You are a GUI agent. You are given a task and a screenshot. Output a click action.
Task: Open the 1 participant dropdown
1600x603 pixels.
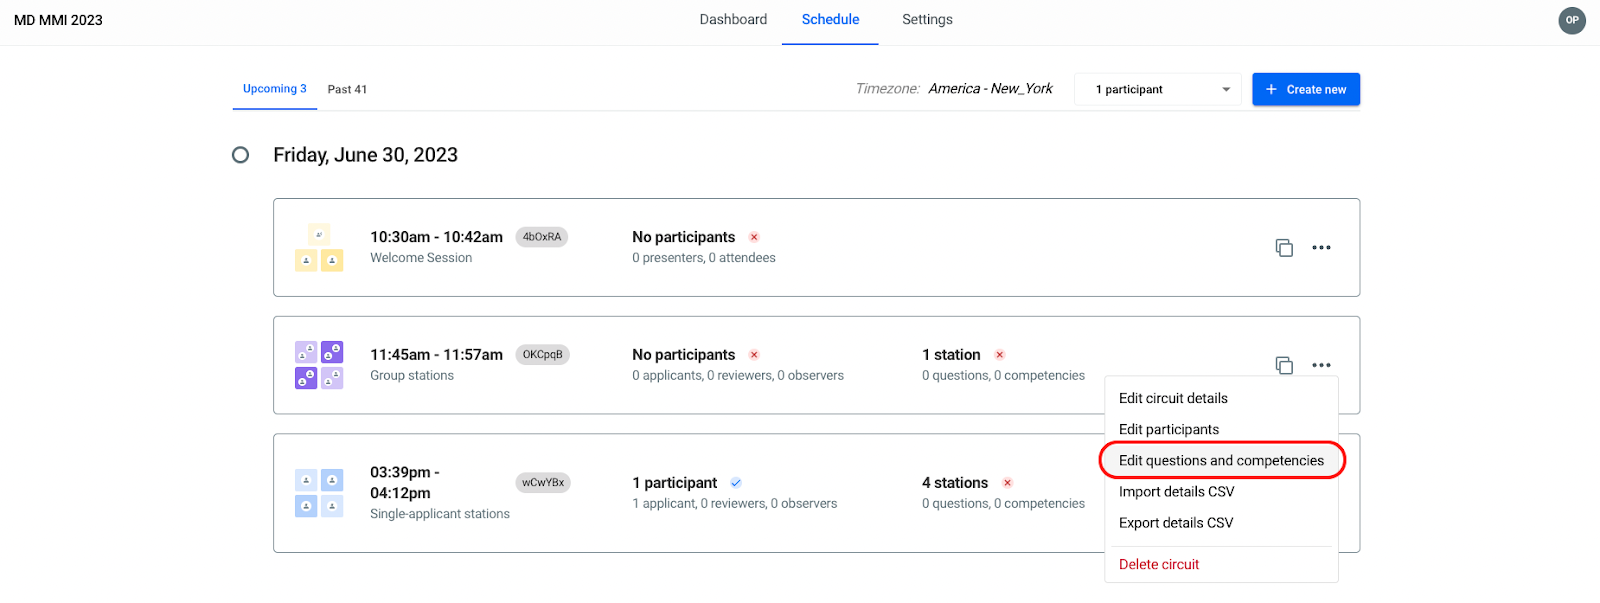[1157, 89]
